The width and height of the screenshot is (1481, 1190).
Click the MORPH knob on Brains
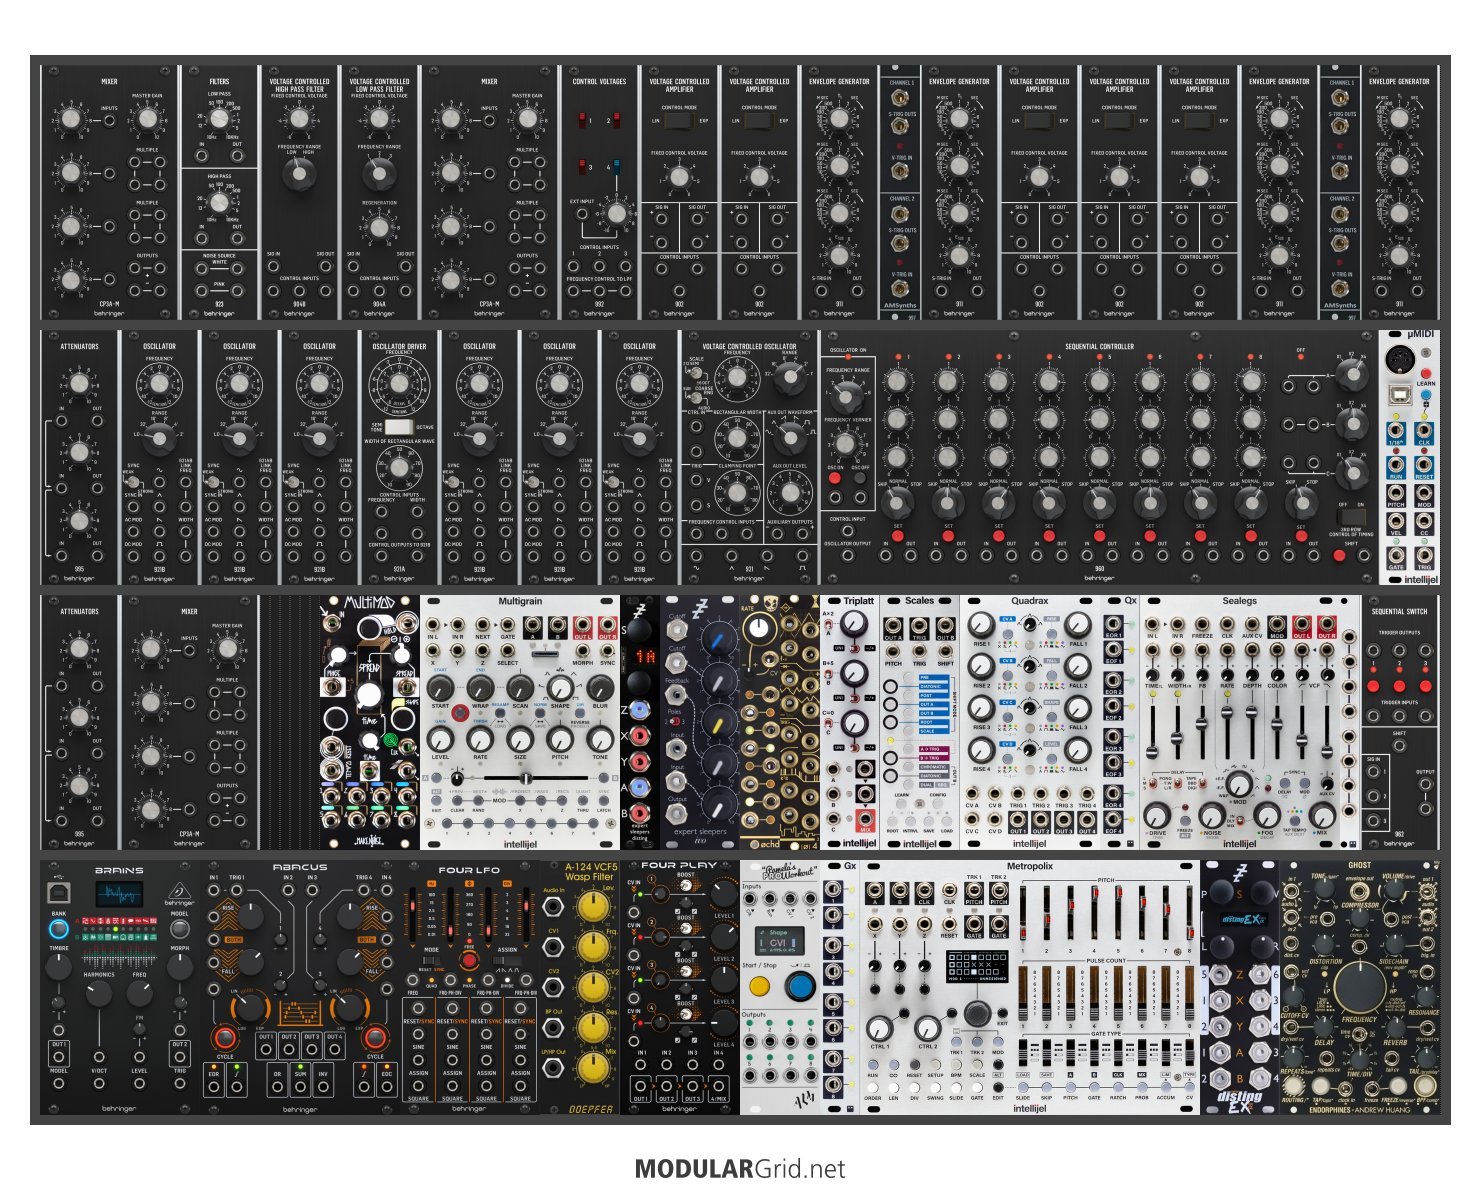click(x=179, y=967)
